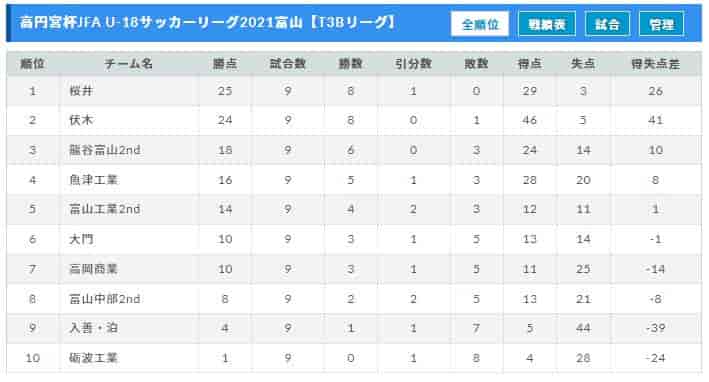Open the 全順位 tab
Screen dimensions: 709x382
click(x=480, y=24)
